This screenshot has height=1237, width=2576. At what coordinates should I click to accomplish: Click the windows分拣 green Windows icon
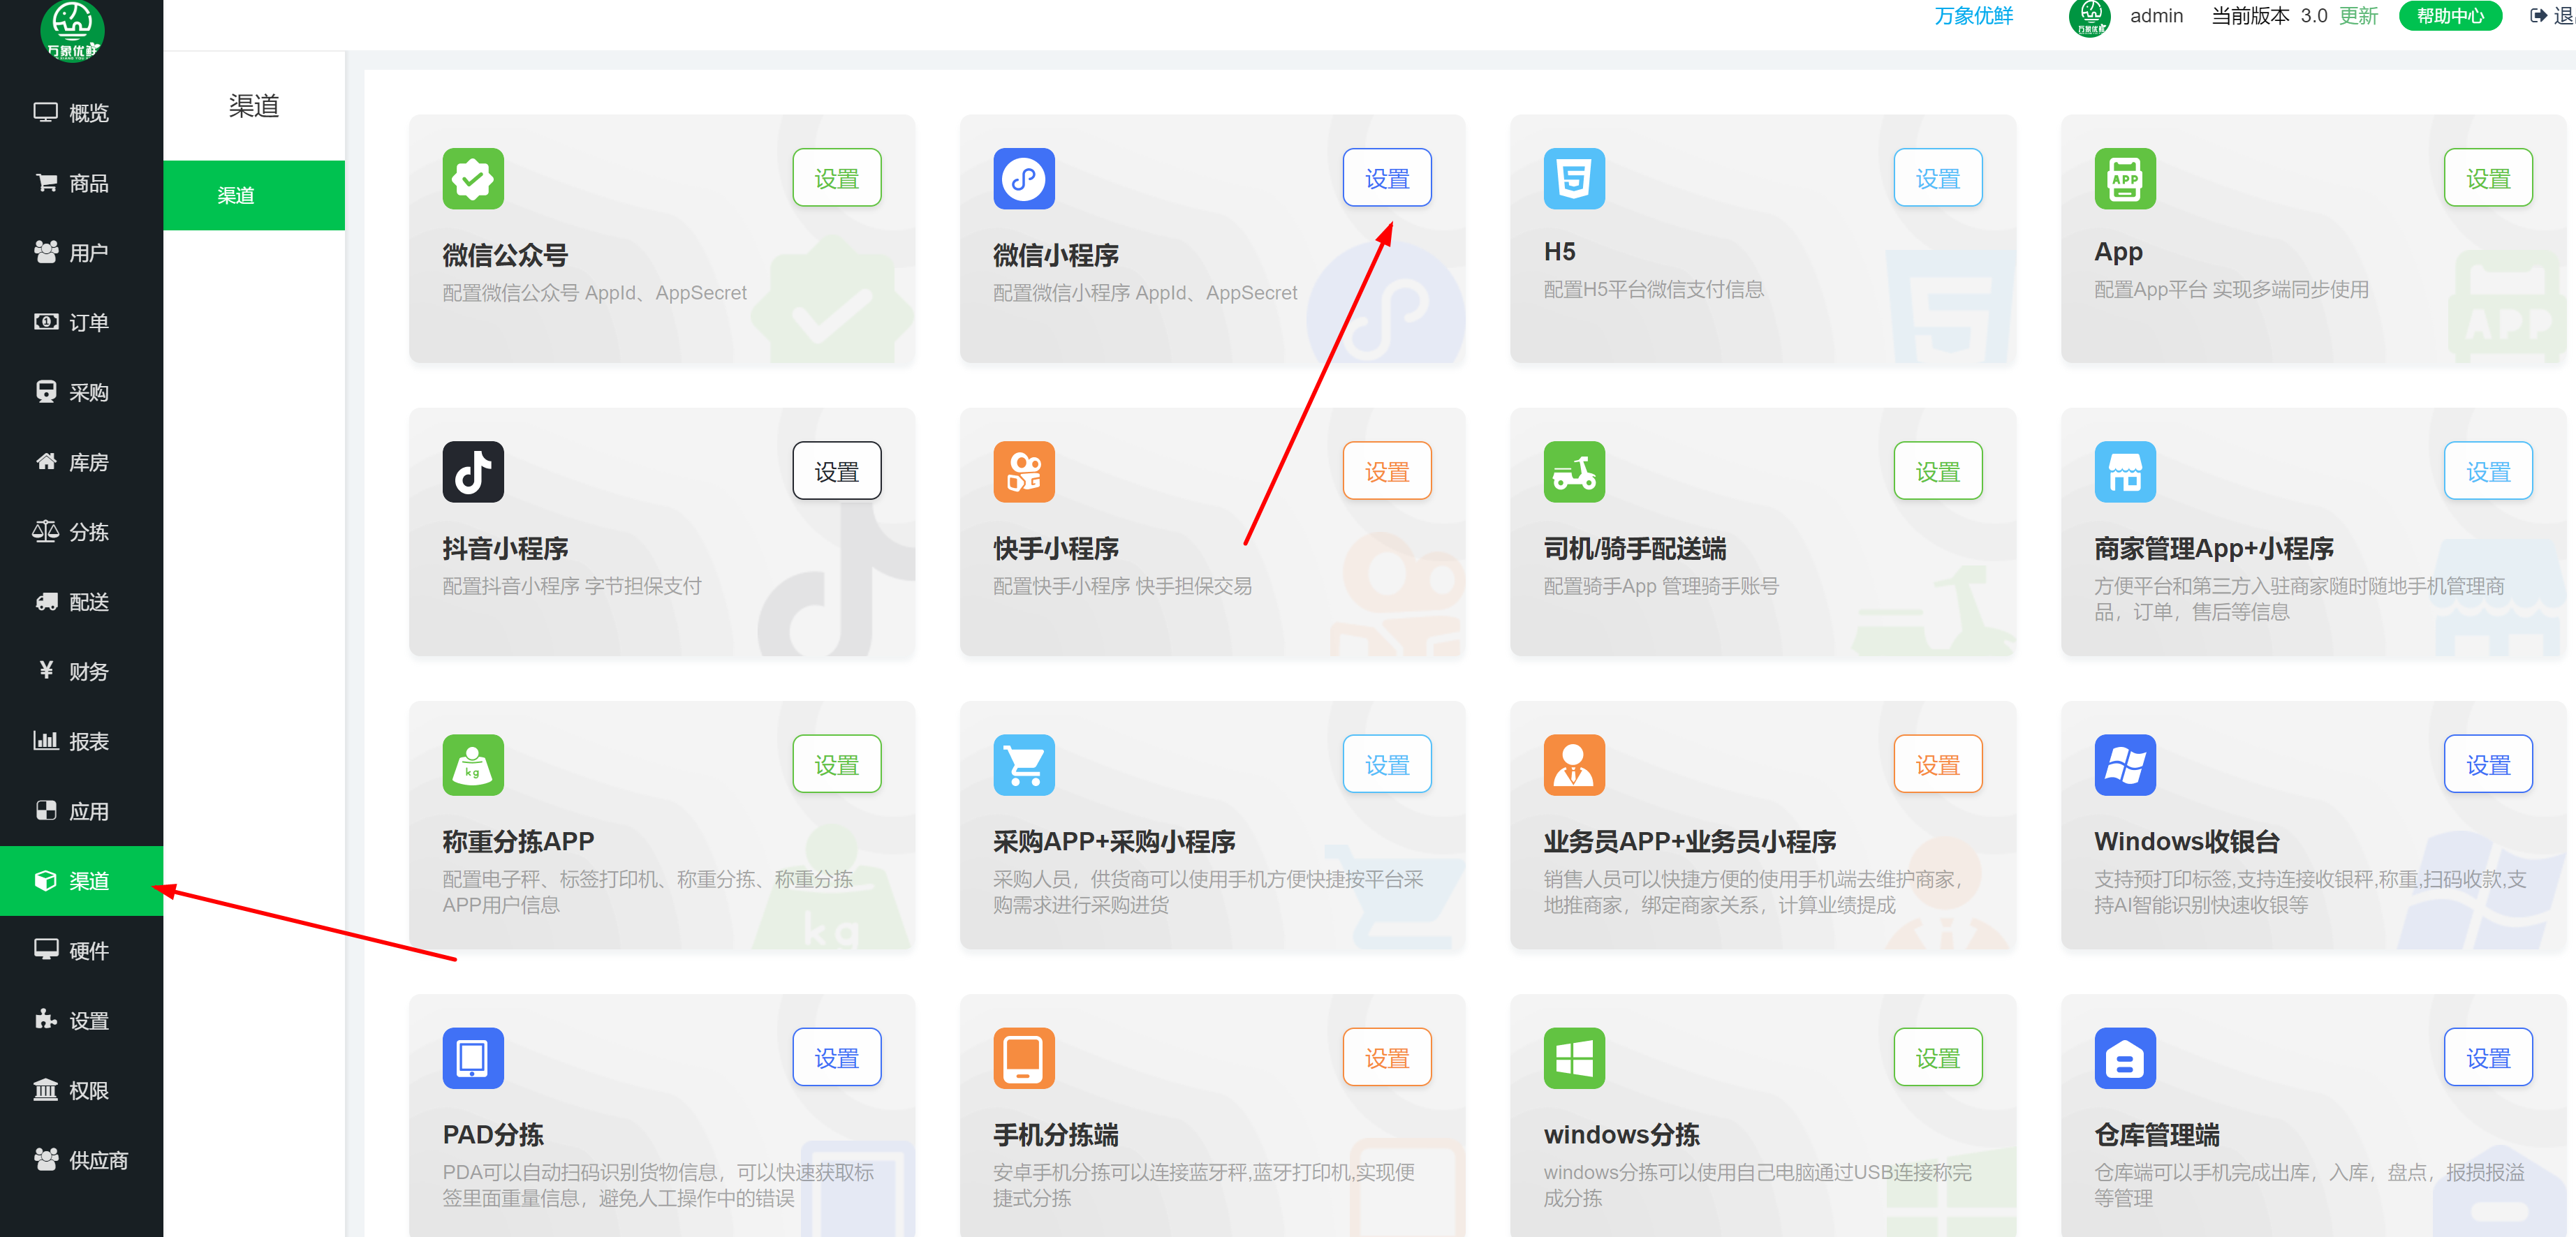(1574, 1058)
